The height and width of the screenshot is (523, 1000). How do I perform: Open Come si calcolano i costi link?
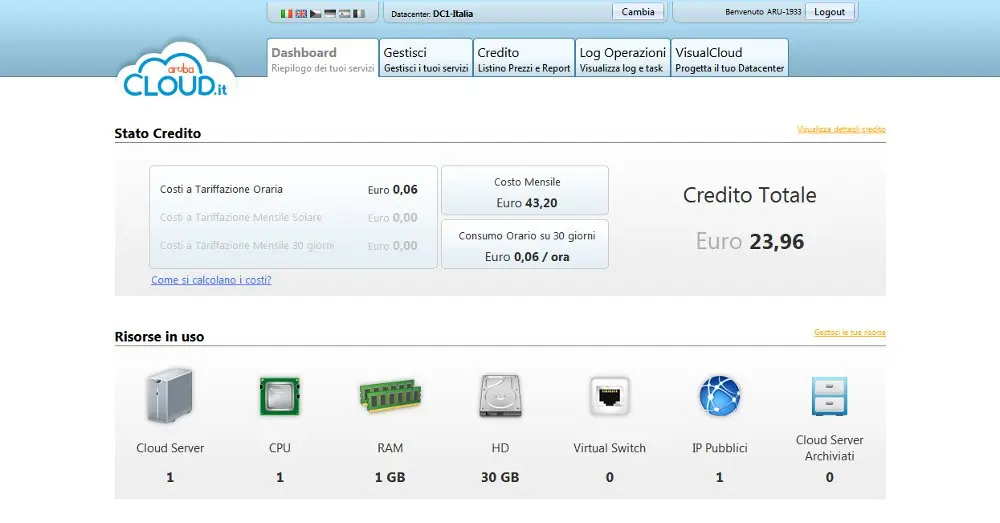(x=211, y=280)
